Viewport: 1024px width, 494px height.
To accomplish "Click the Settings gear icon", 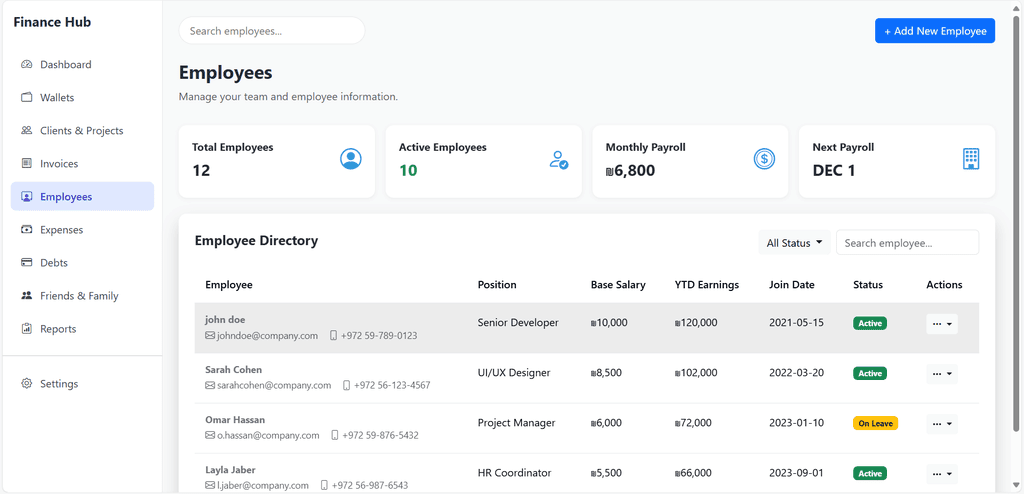I will (x=27, y=384).
